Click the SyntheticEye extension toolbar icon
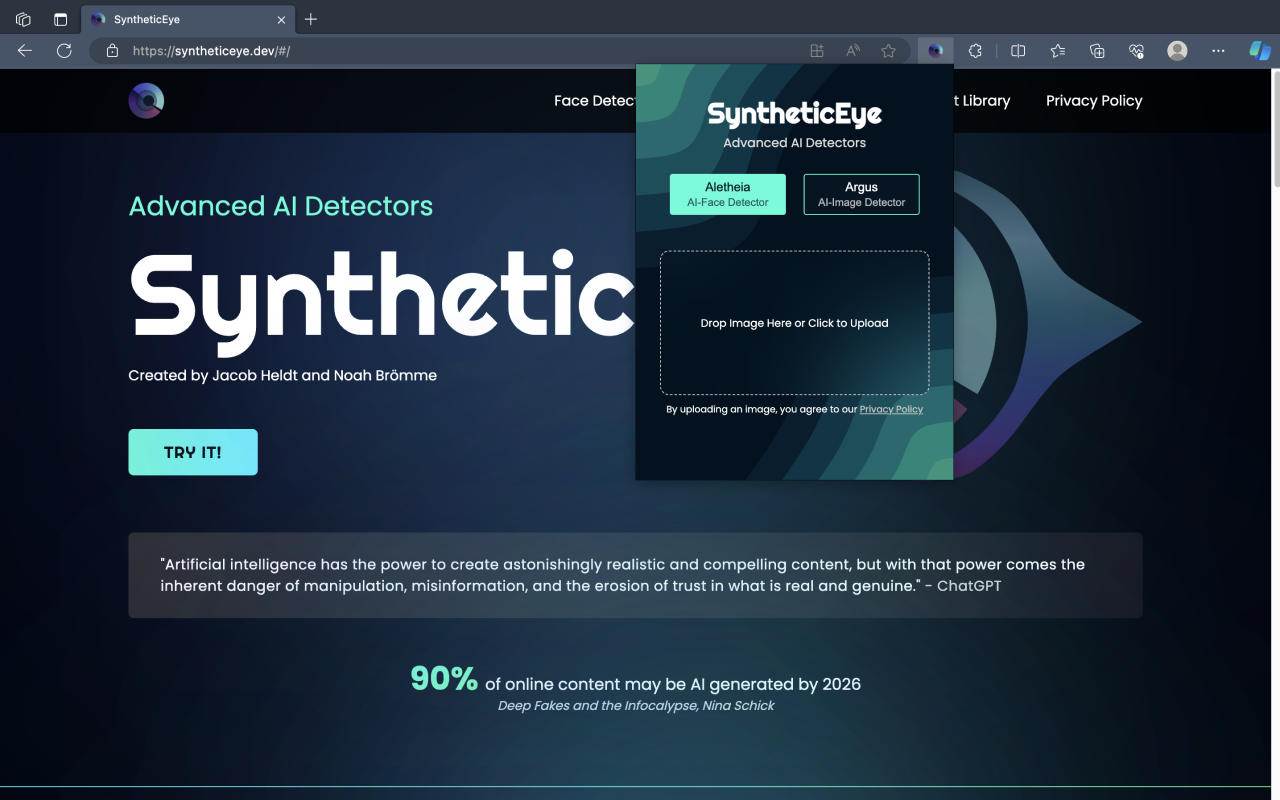The width and height of the screenshot is (1280, 800). (x=935, y=51)
